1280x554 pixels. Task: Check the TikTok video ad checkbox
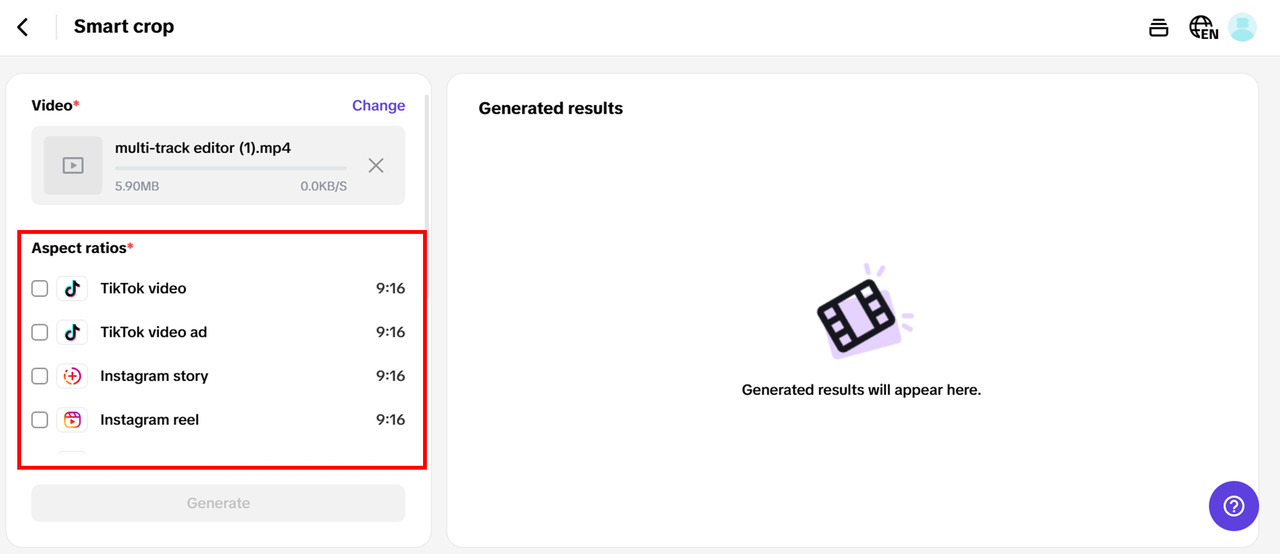[x=40, y=332]
